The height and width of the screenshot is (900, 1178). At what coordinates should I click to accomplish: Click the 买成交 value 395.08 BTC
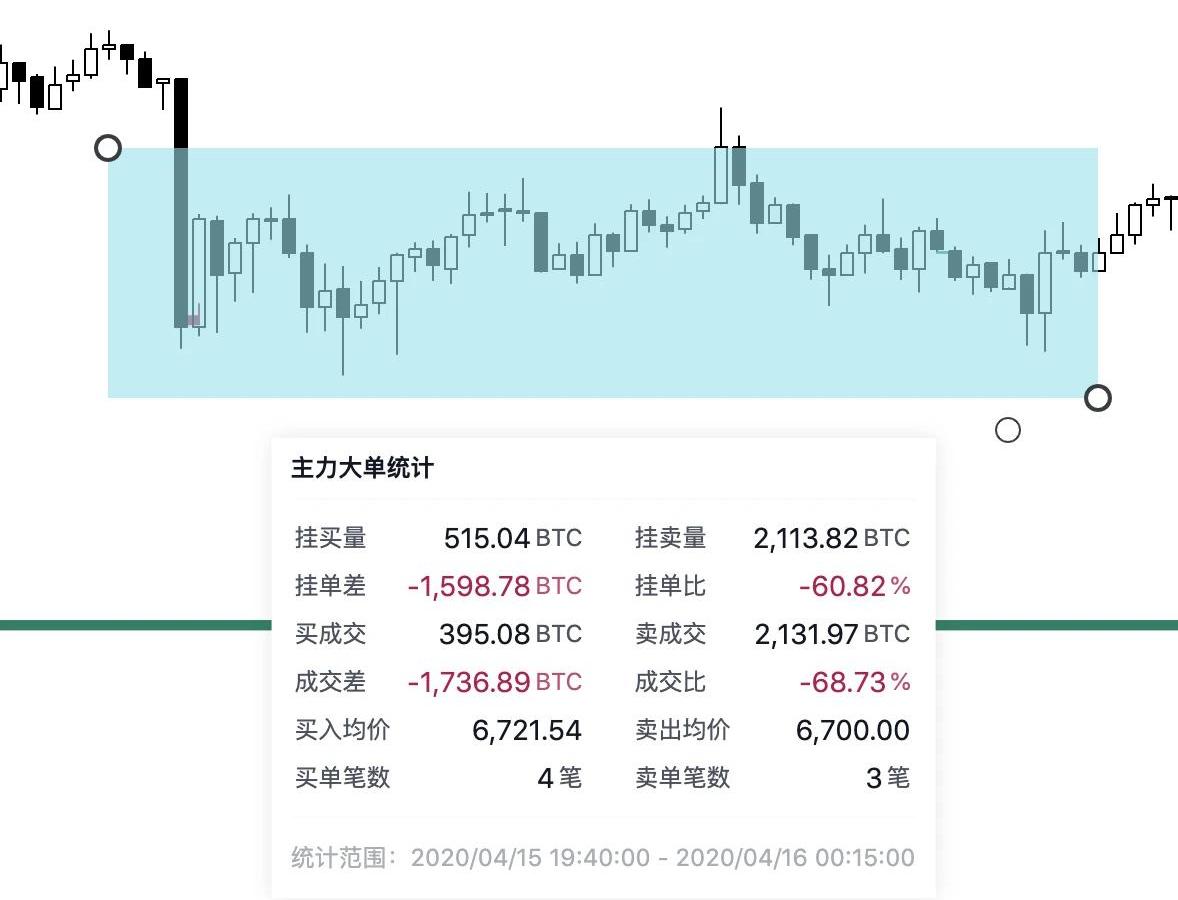click(x=510, y=634)
